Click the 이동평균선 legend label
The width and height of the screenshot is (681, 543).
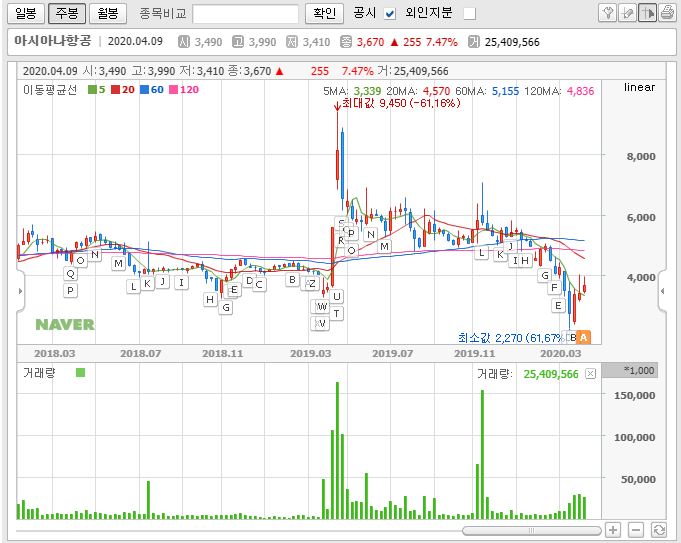pos(50,90)
